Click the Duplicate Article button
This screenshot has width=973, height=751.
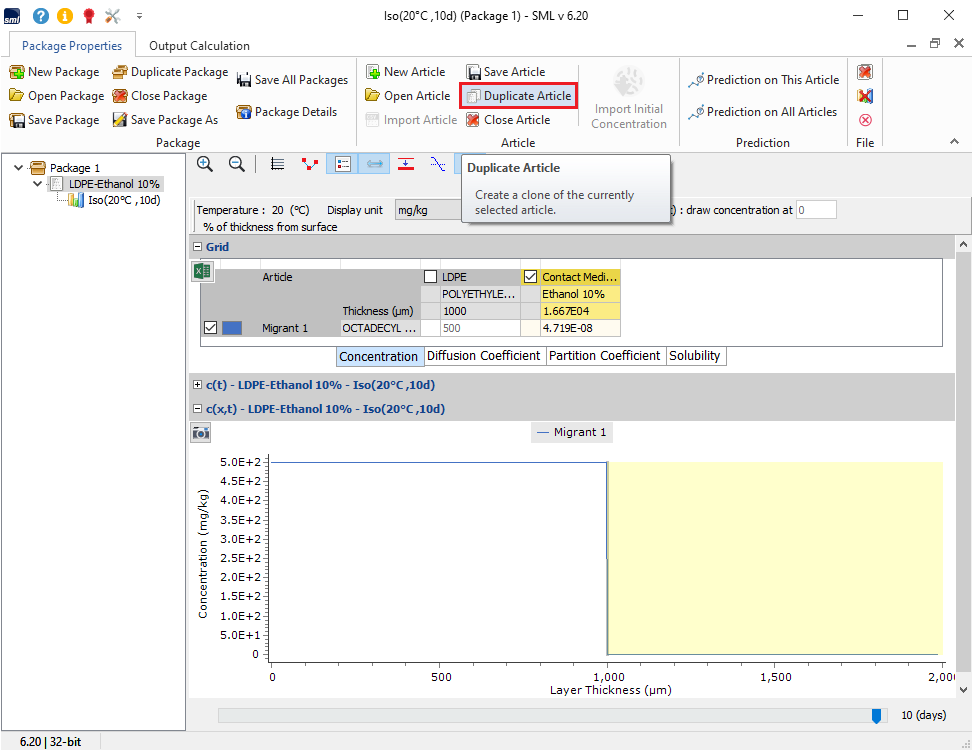click(x=518, y=96)
